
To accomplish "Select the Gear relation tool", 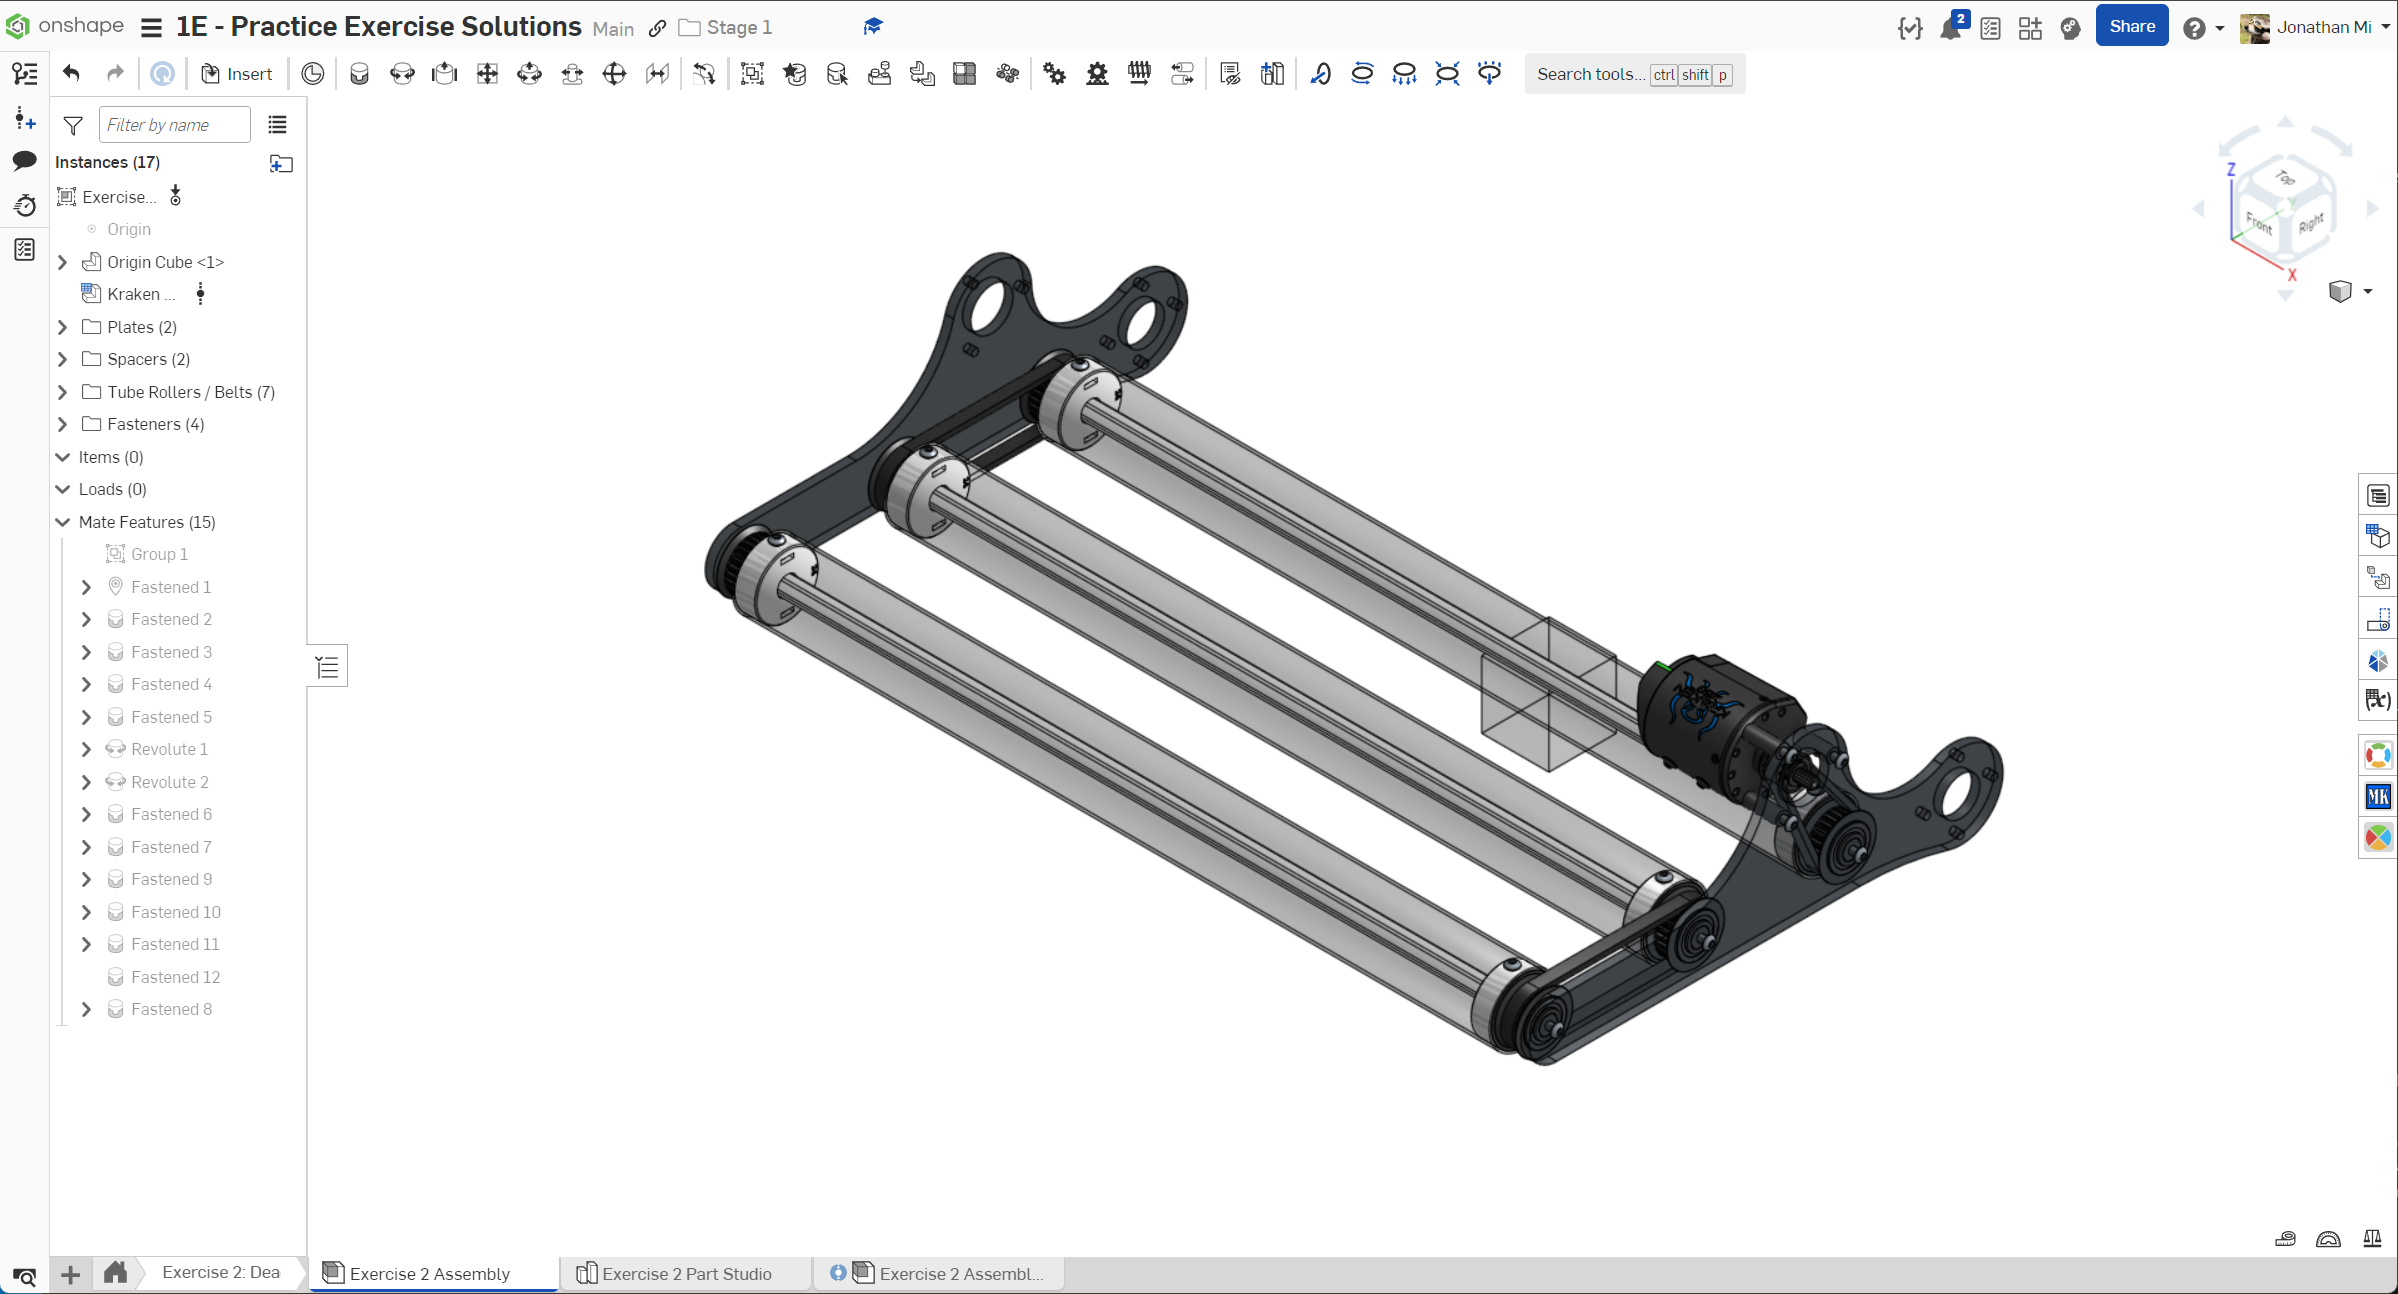I will click(x=1054, y=74).
